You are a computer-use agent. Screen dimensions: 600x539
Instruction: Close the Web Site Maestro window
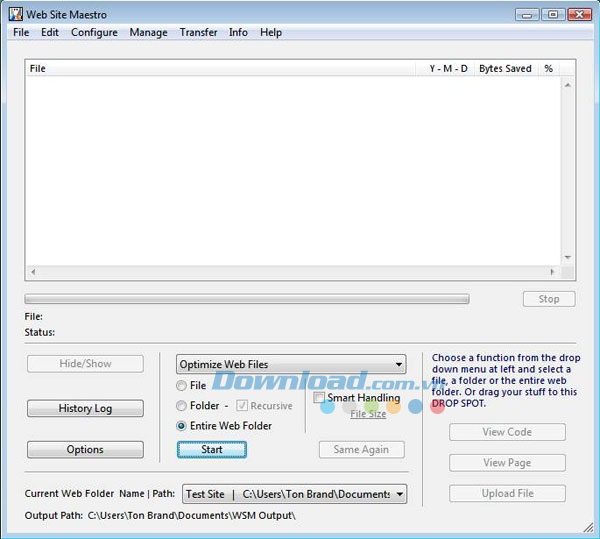pos(579,15)
